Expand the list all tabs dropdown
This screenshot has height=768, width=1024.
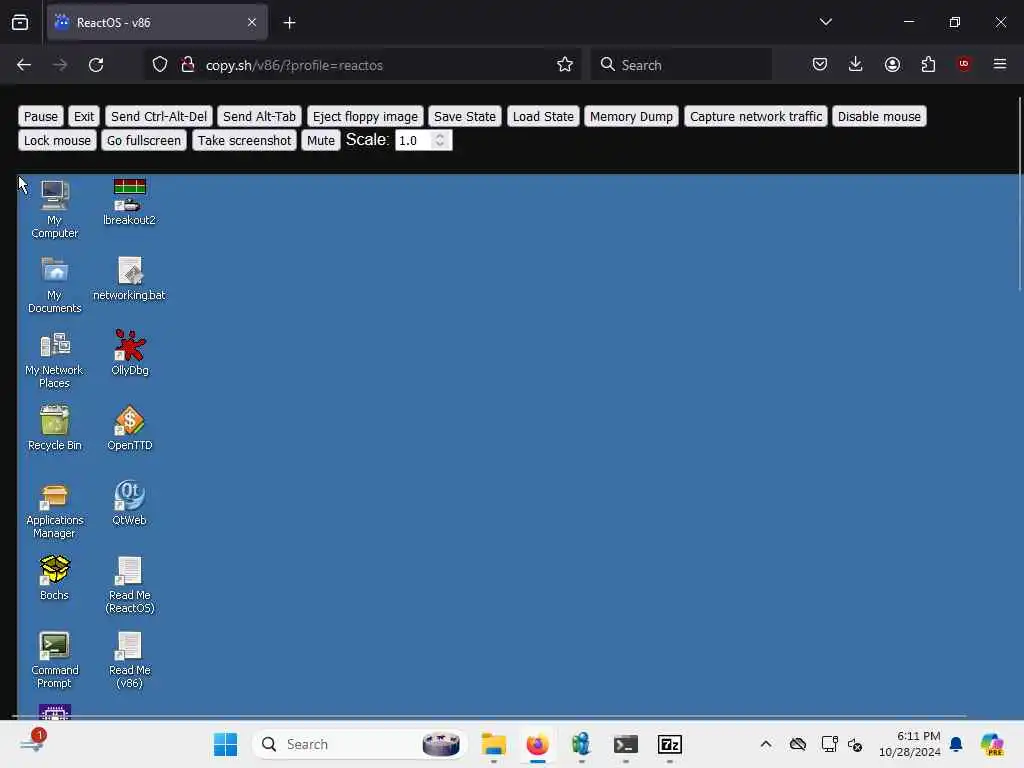(x=825, y=22)
